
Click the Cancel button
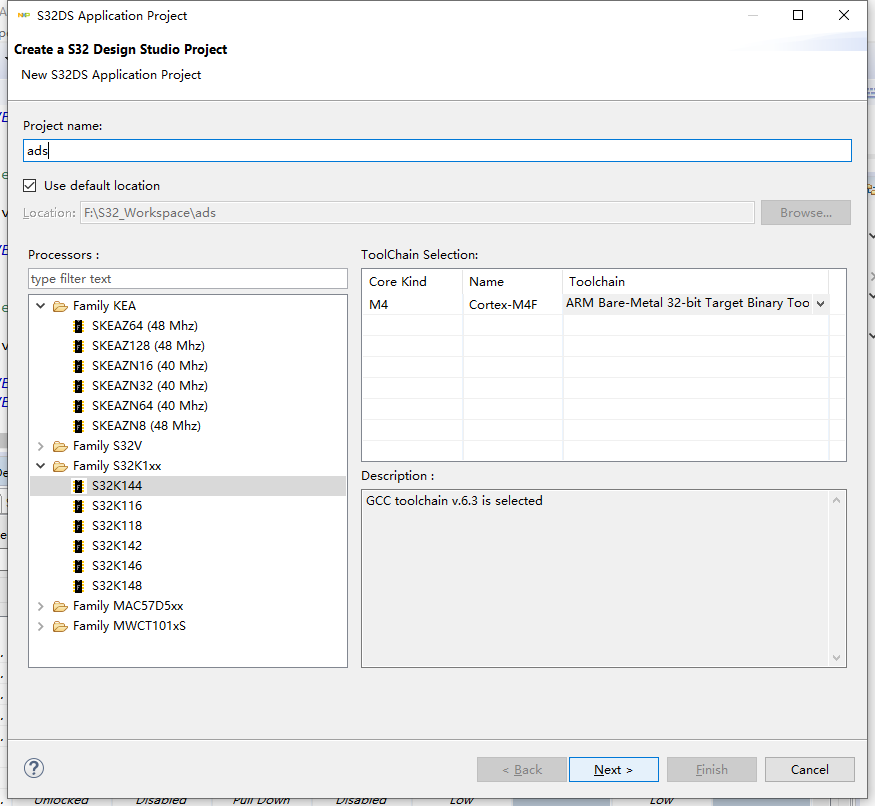pyautogui.click(x=810, y=770)
